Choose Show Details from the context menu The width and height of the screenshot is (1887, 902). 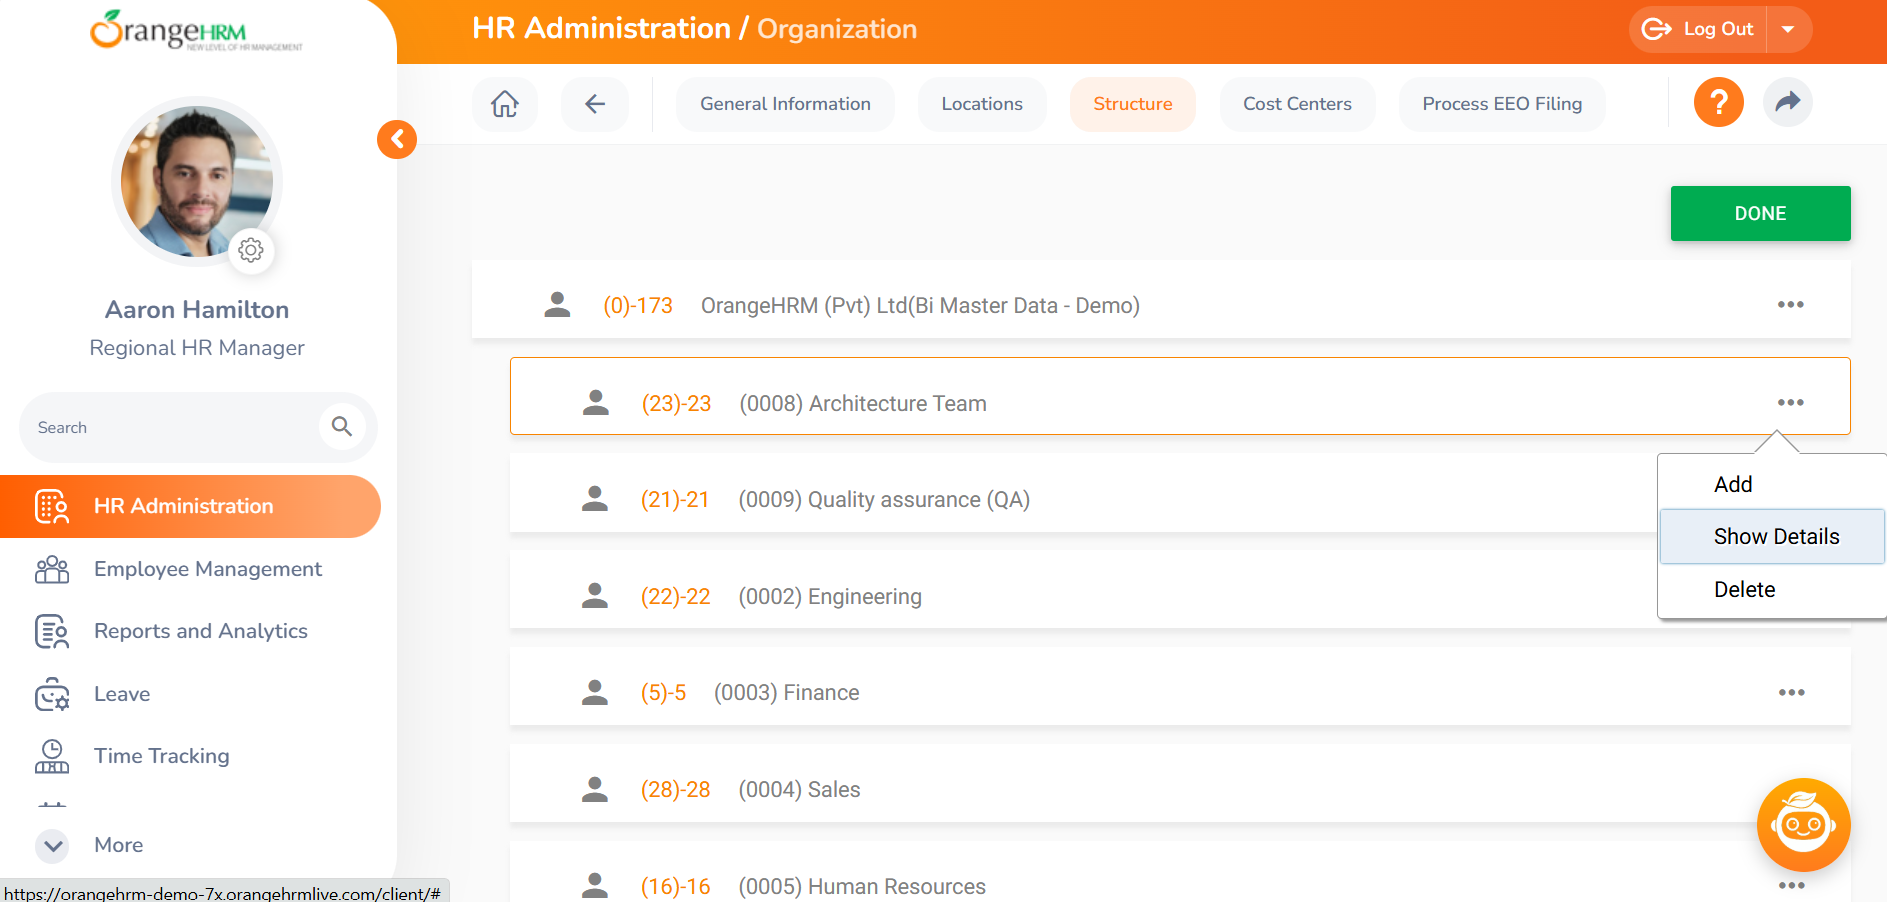coord(1772,536)
